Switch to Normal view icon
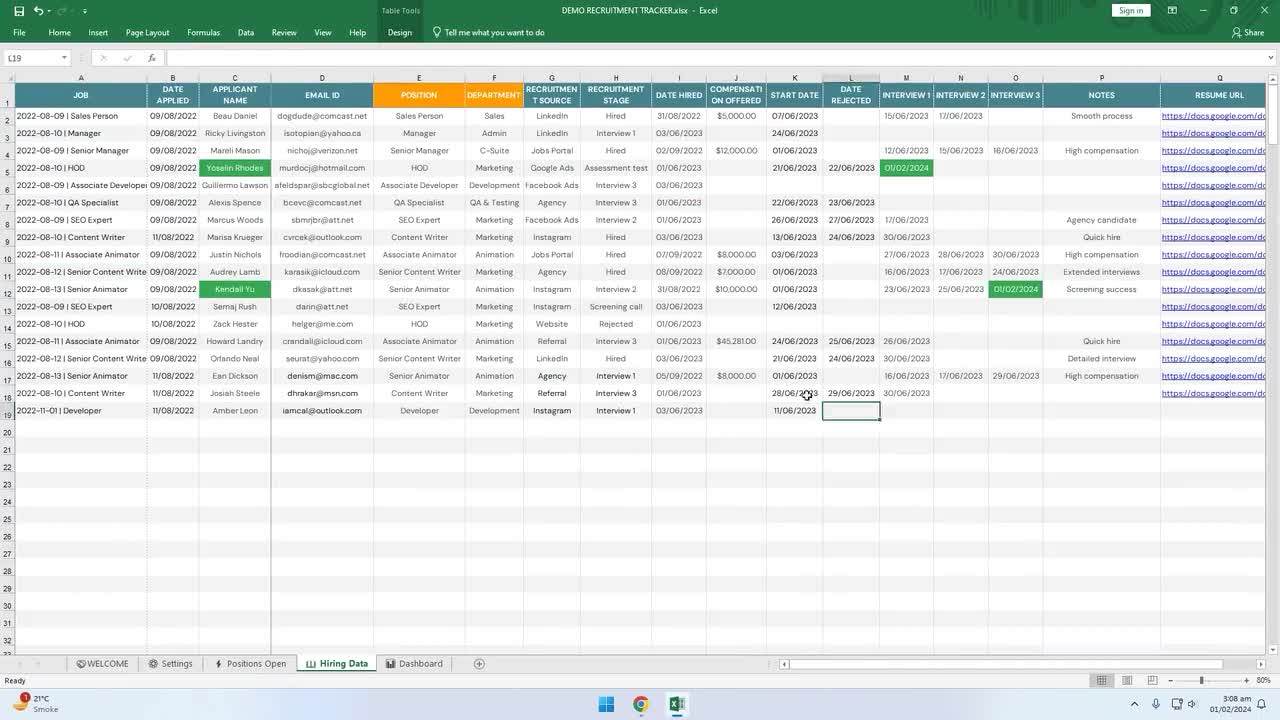The image size is (1280, 720). coord(1102,681)
